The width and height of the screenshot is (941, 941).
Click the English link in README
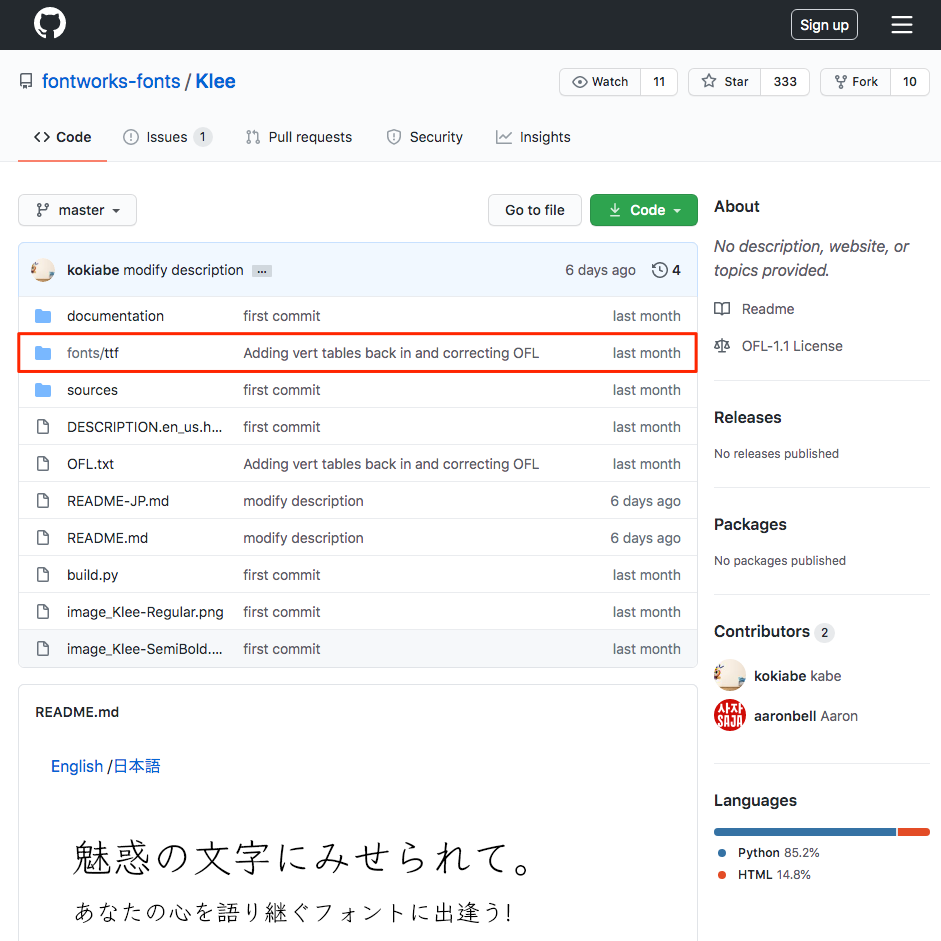77,766
